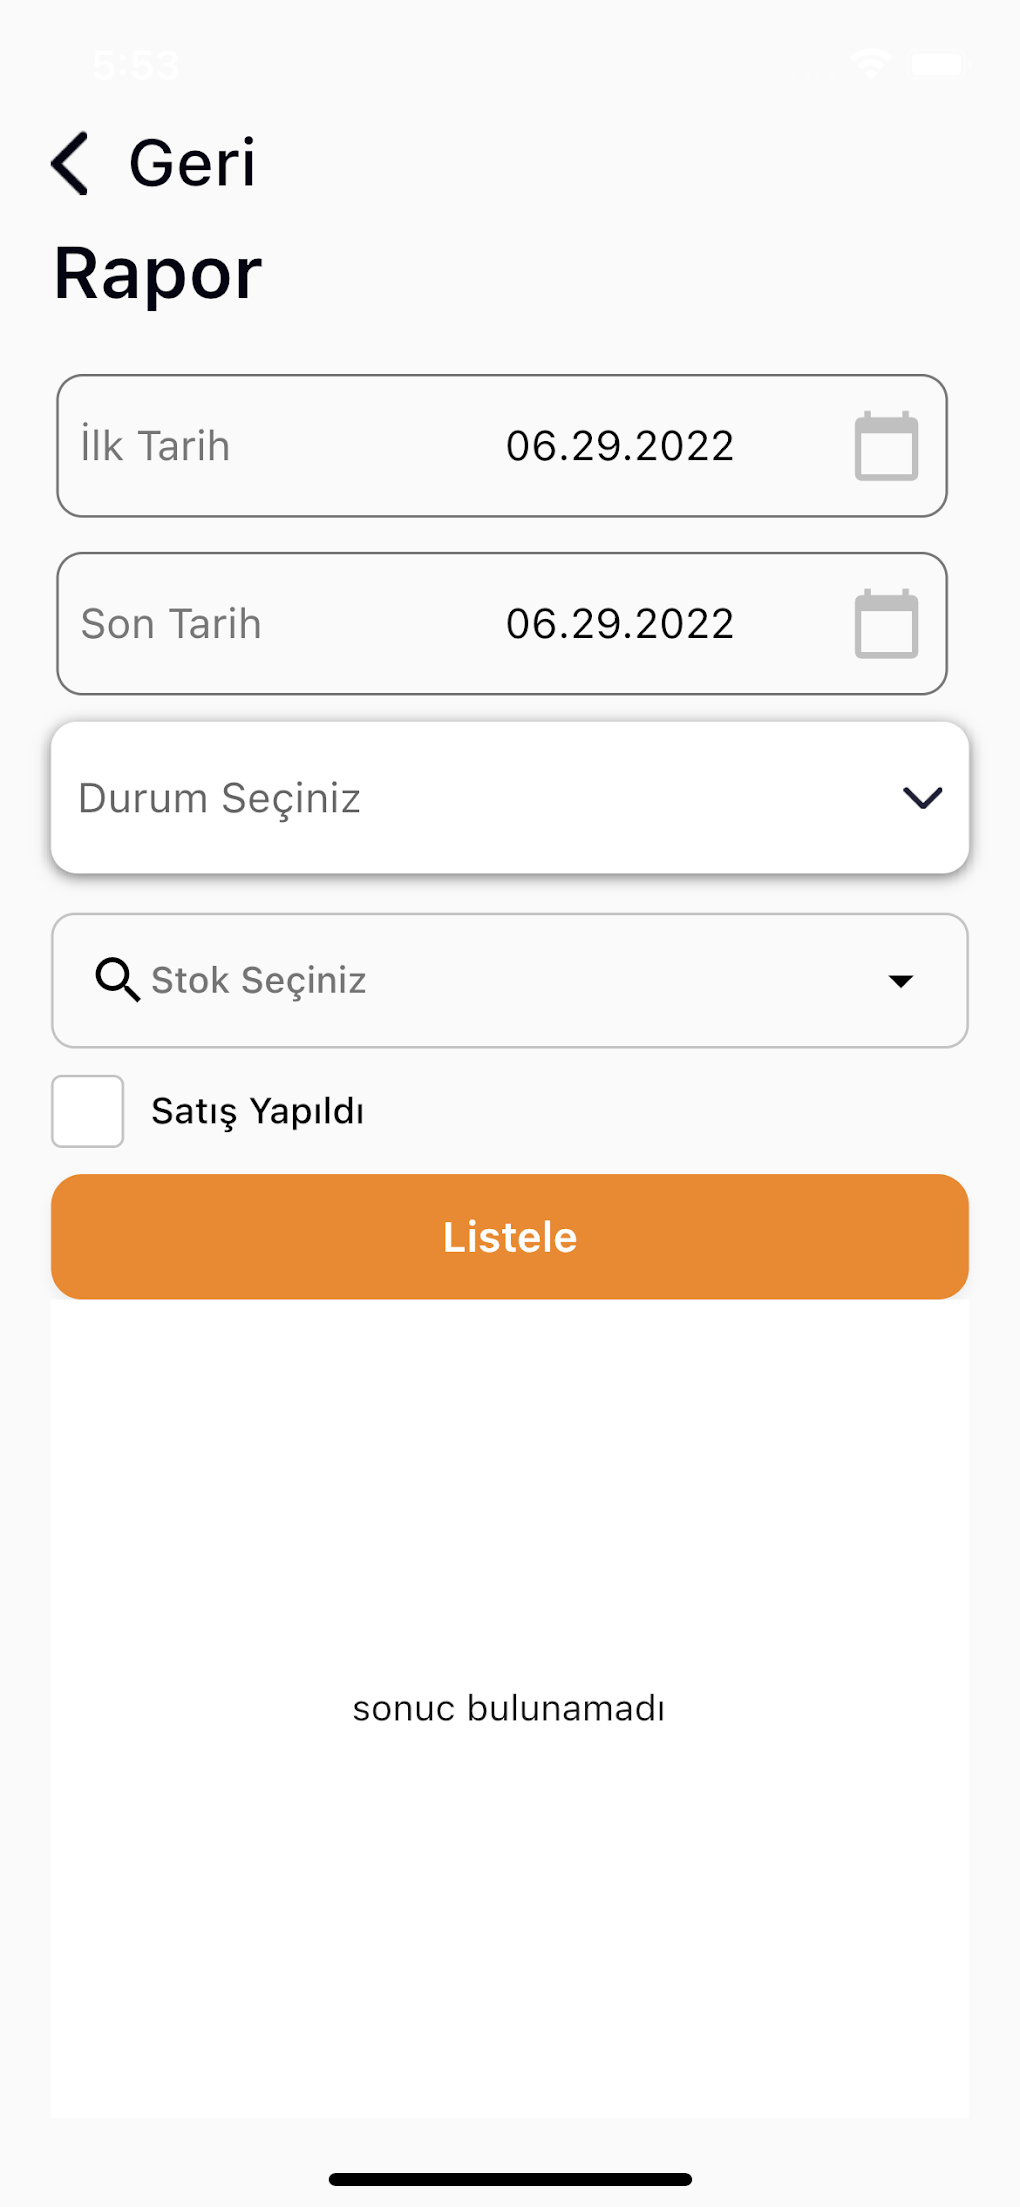Click the Son Tarih date value 06.29.2022
Viewport: 1020px width, 2207px height.
(x=620, y=624)
